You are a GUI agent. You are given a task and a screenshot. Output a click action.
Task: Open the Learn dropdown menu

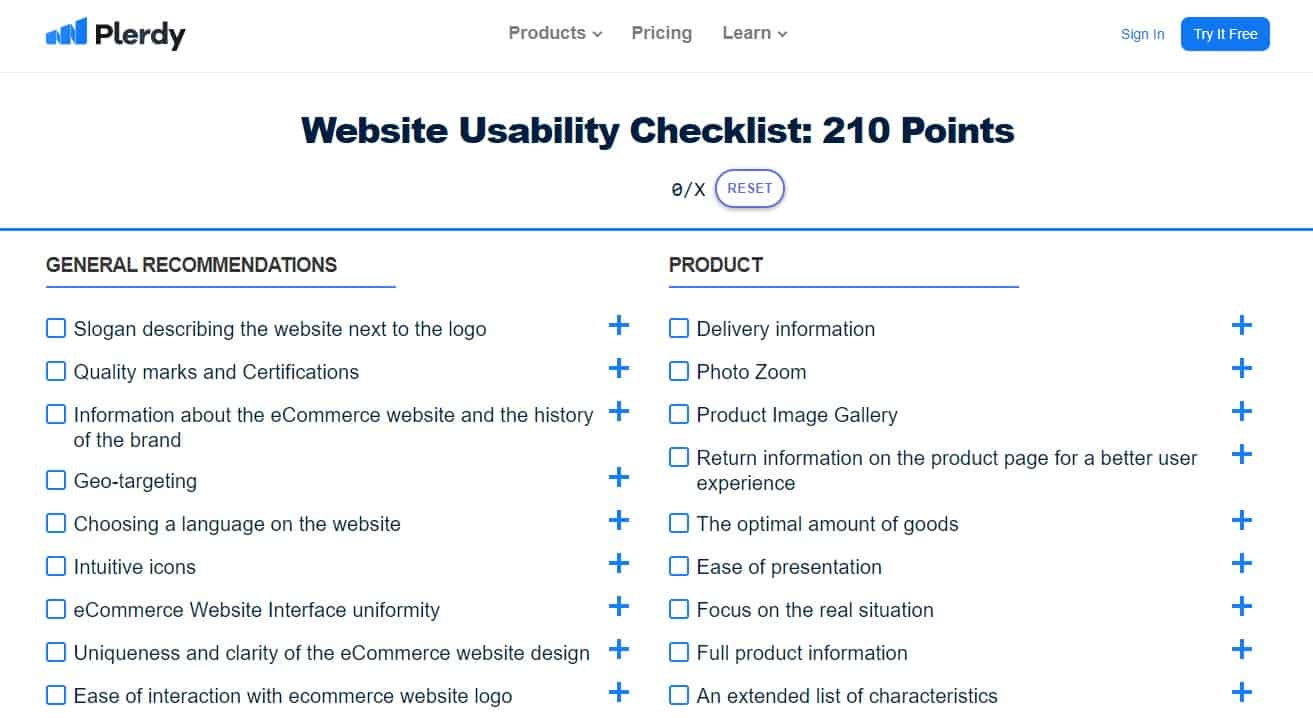(755, 33)
